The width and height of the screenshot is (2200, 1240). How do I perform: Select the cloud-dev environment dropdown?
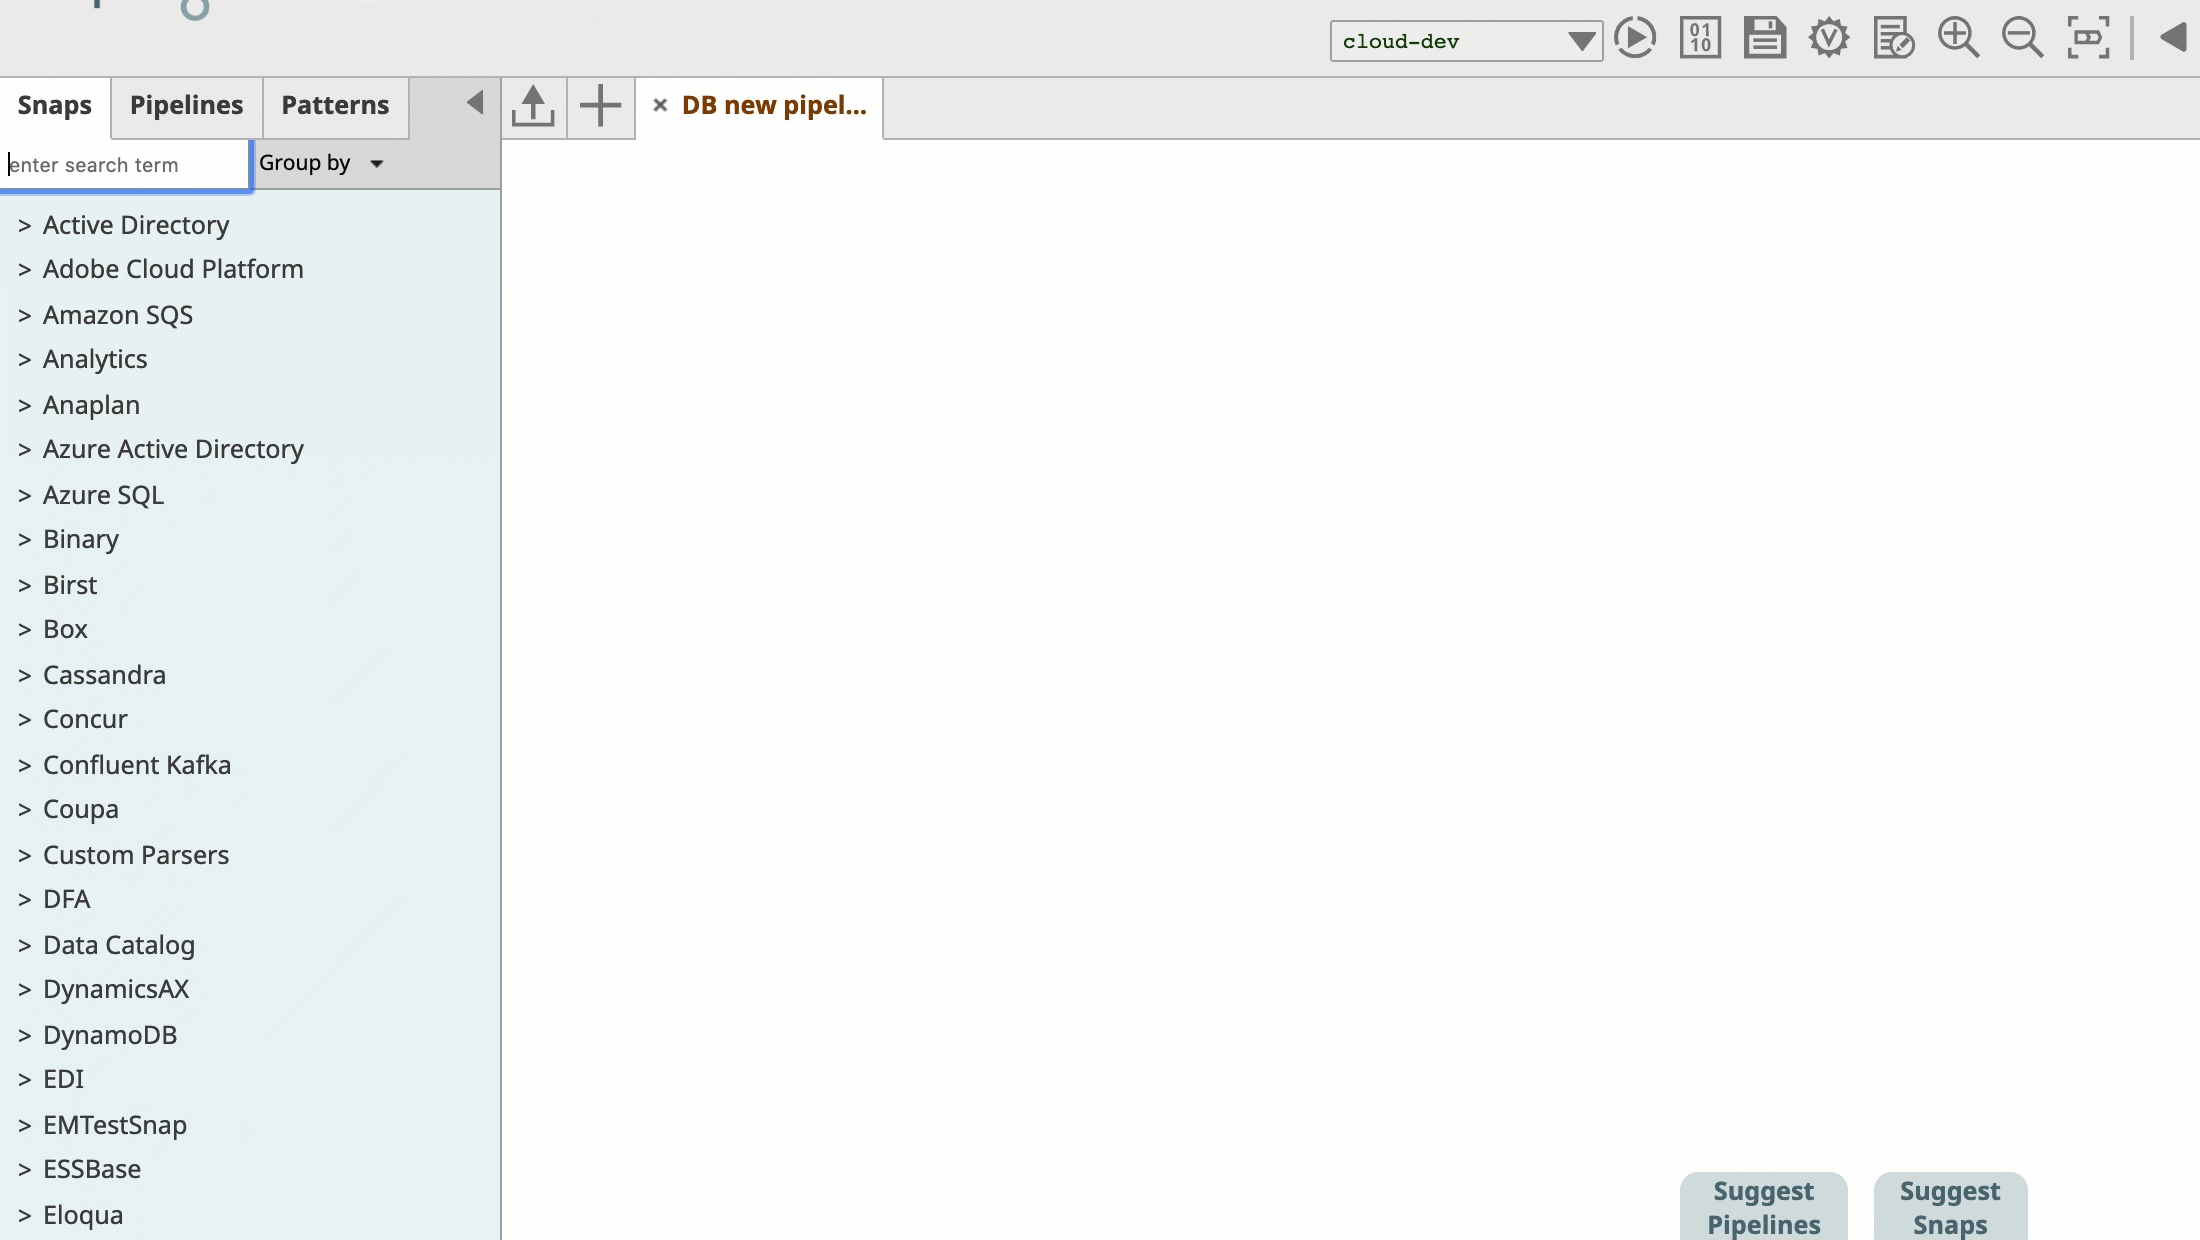pyautogui.click(x=1466, y=41)
